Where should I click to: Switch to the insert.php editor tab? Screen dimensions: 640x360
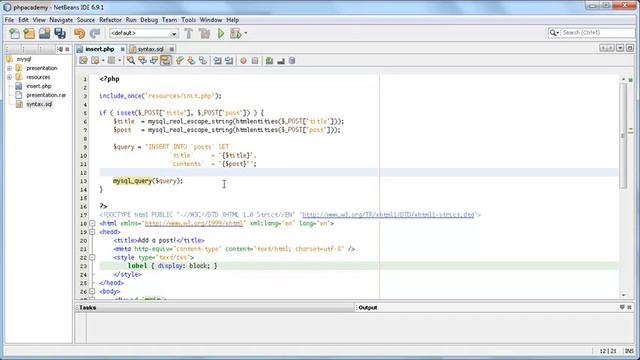pos(99,49)
